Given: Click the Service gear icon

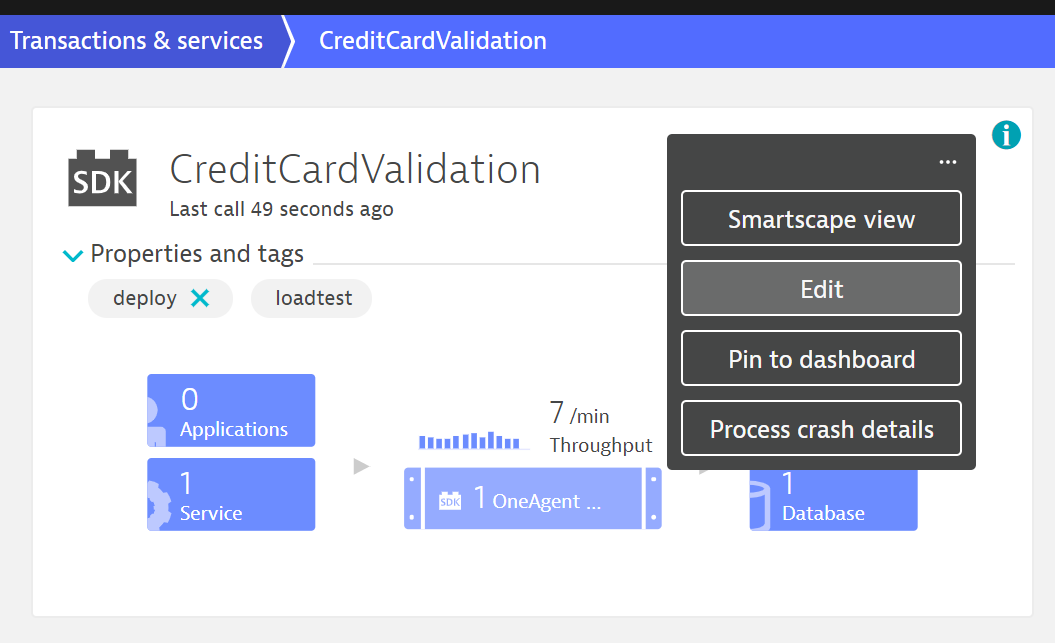Looking at the screenshot, I should pos(155,495).
